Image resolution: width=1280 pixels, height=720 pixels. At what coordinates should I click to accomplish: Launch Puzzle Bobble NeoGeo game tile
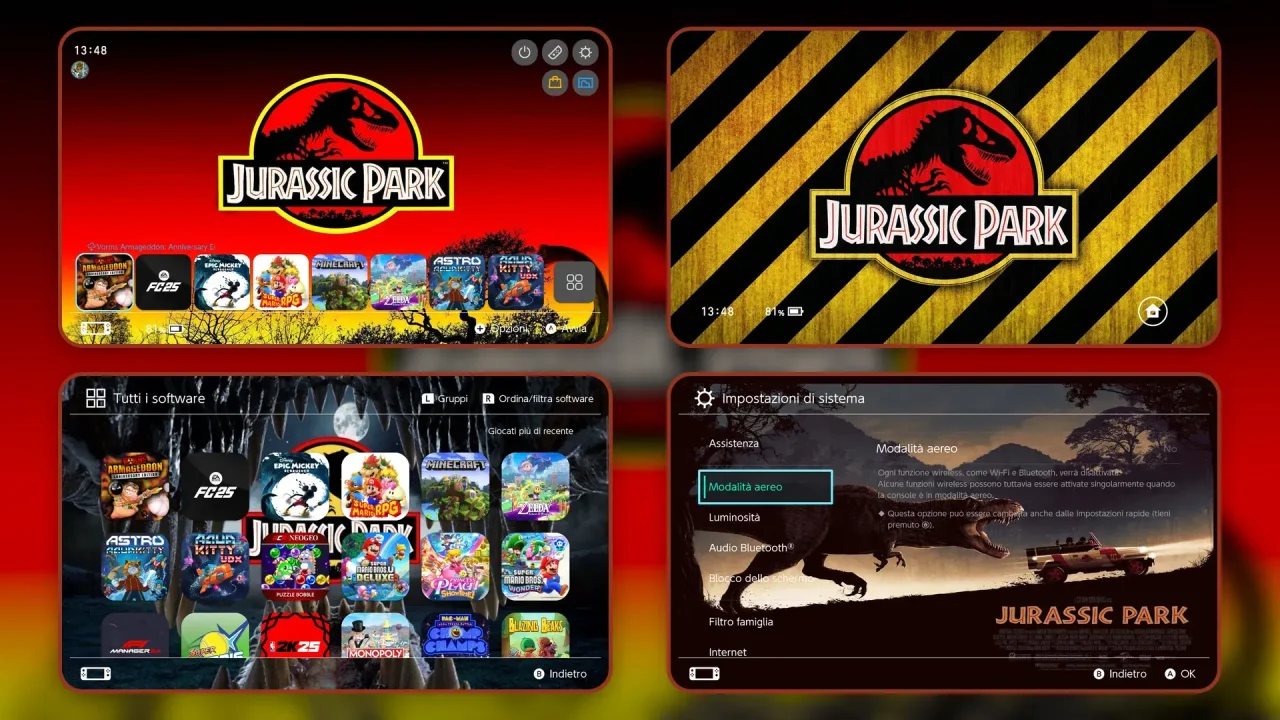pyautogui.click(x=295, y=566)
